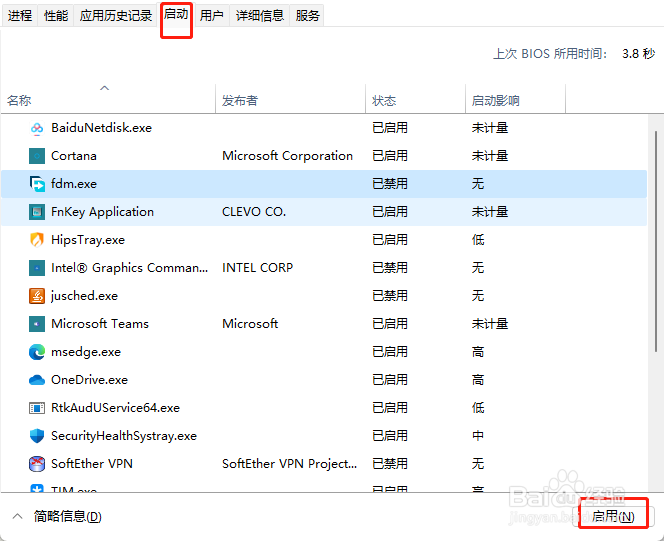The height and width of the screenshot is (541, 664).
Task: Click the chevron beside 简略信息
Action: coord(17,516)
